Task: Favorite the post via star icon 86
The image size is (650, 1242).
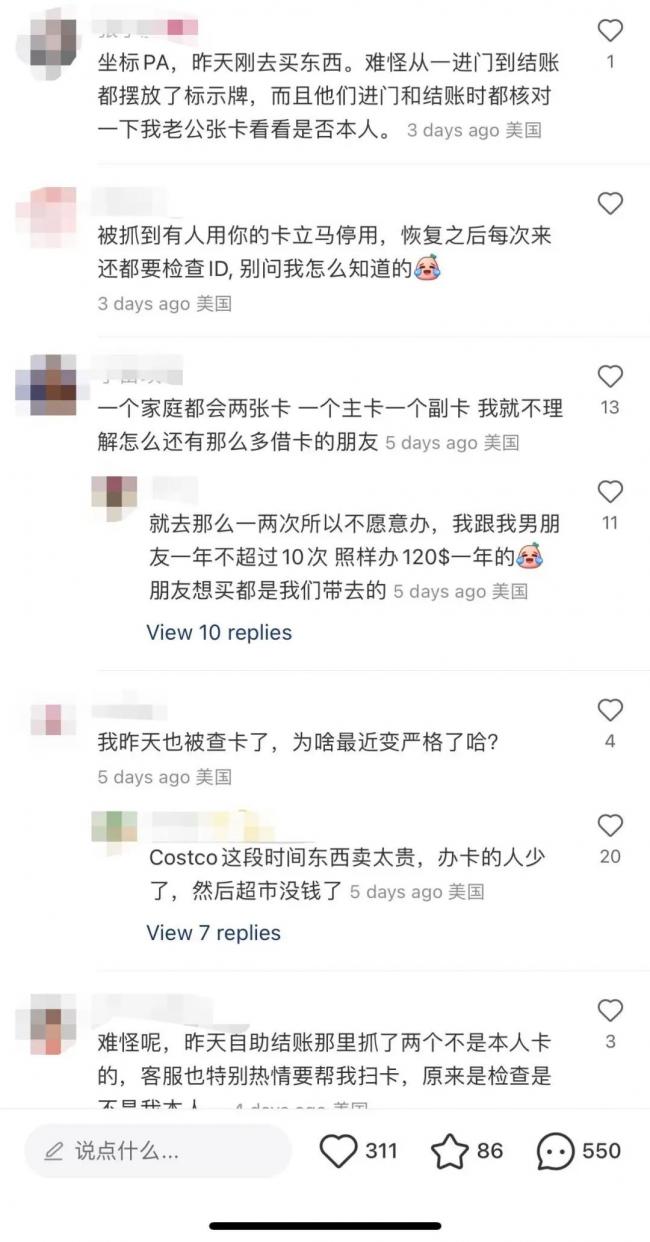Action: tap(450, 1151)
